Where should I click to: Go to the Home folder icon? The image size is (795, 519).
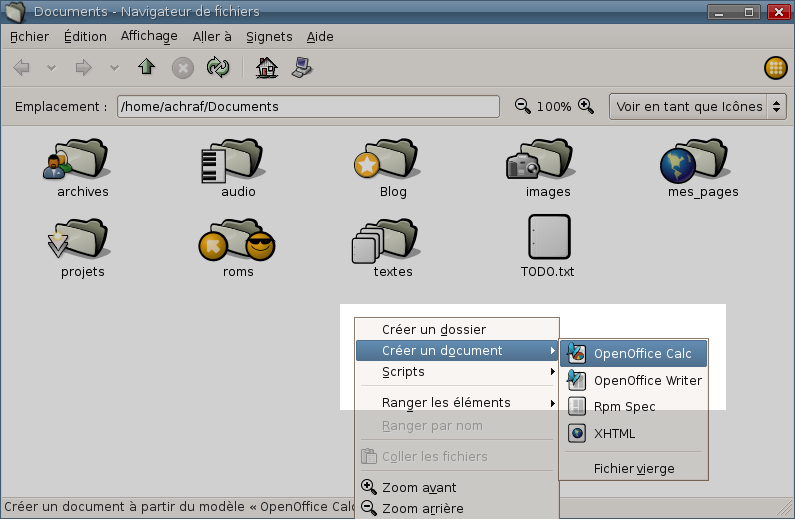coord(266,67)
